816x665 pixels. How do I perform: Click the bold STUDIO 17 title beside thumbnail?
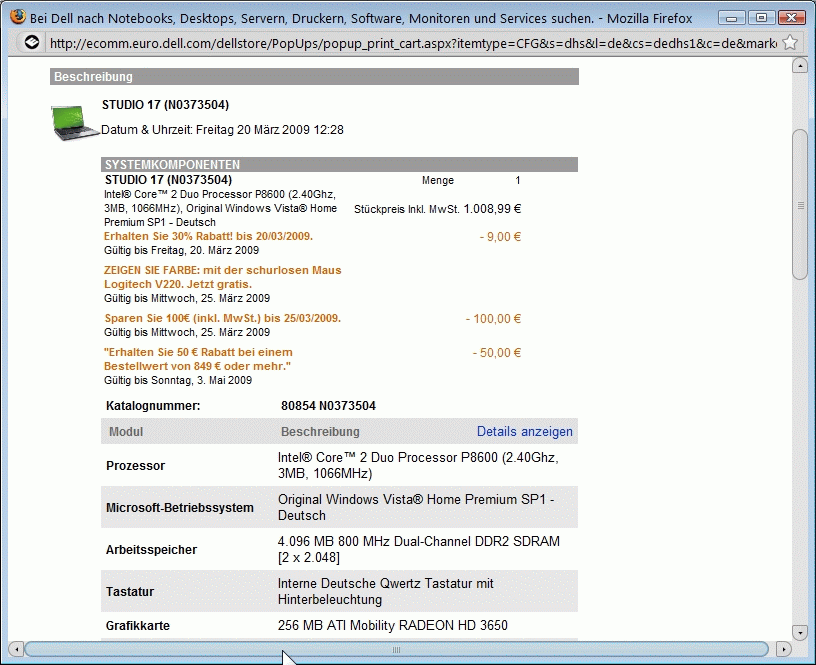click(165, 105)
